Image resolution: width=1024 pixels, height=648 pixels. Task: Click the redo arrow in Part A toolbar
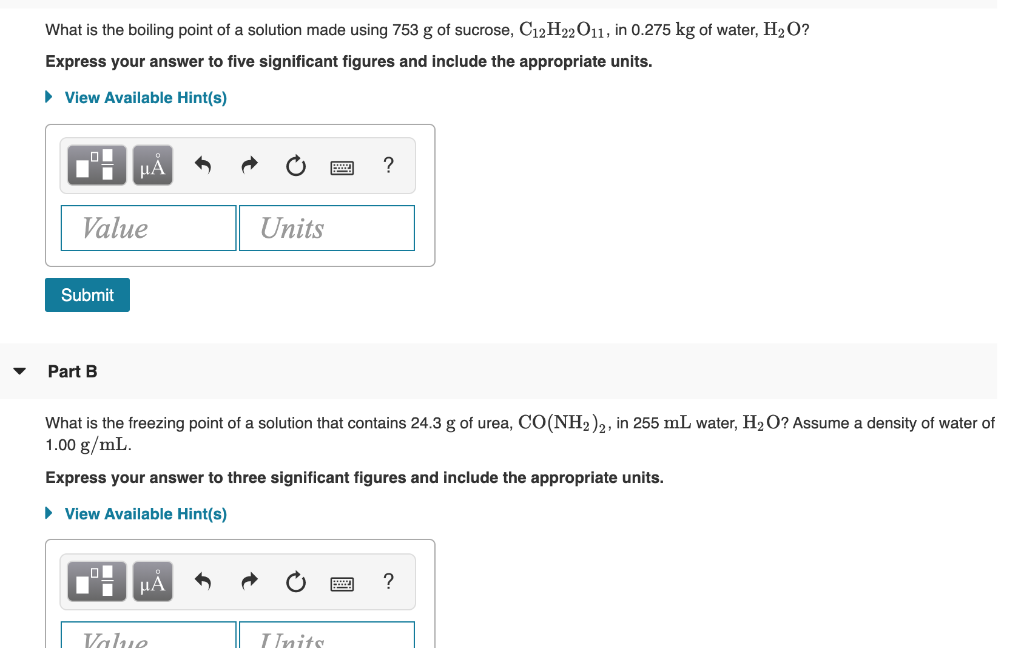click(248, 165)
